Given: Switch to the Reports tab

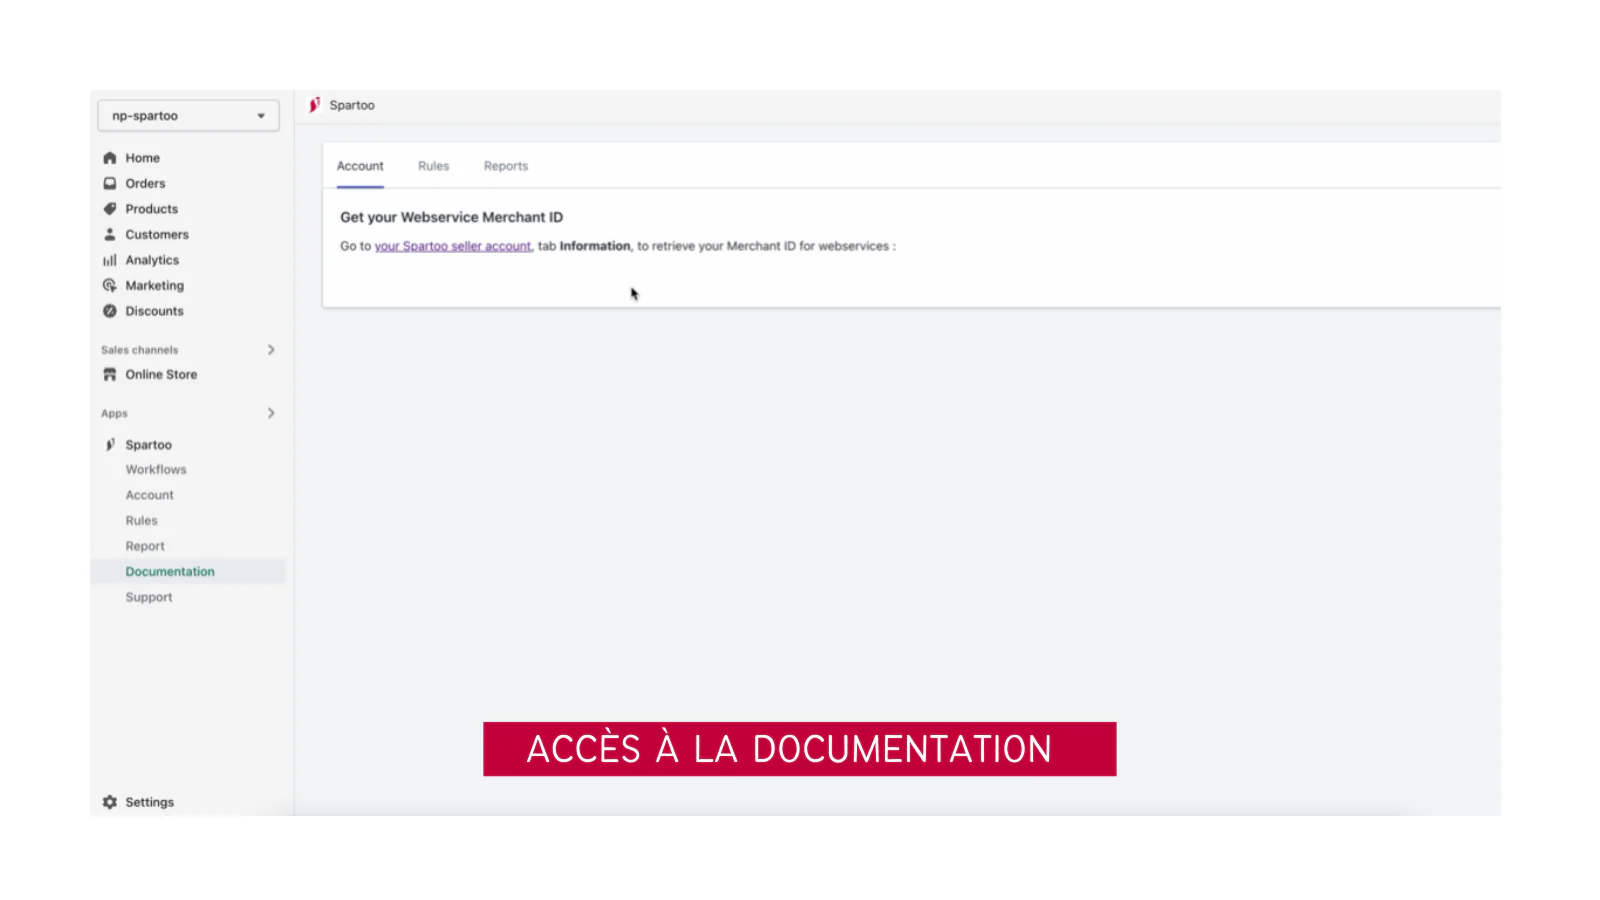Looking at the screenshot, I should pyautogui.click(x=506, y=166).
